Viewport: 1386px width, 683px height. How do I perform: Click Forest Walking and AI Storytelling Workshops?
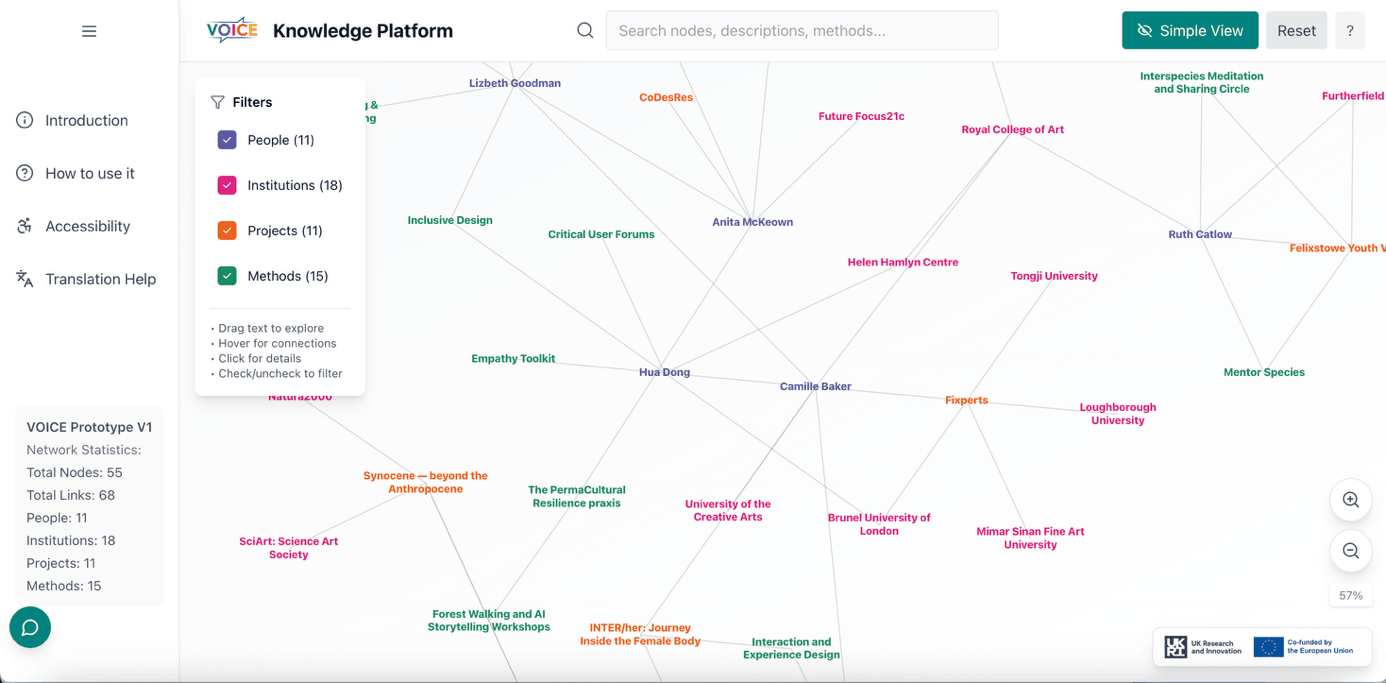(x=489, y=621)
